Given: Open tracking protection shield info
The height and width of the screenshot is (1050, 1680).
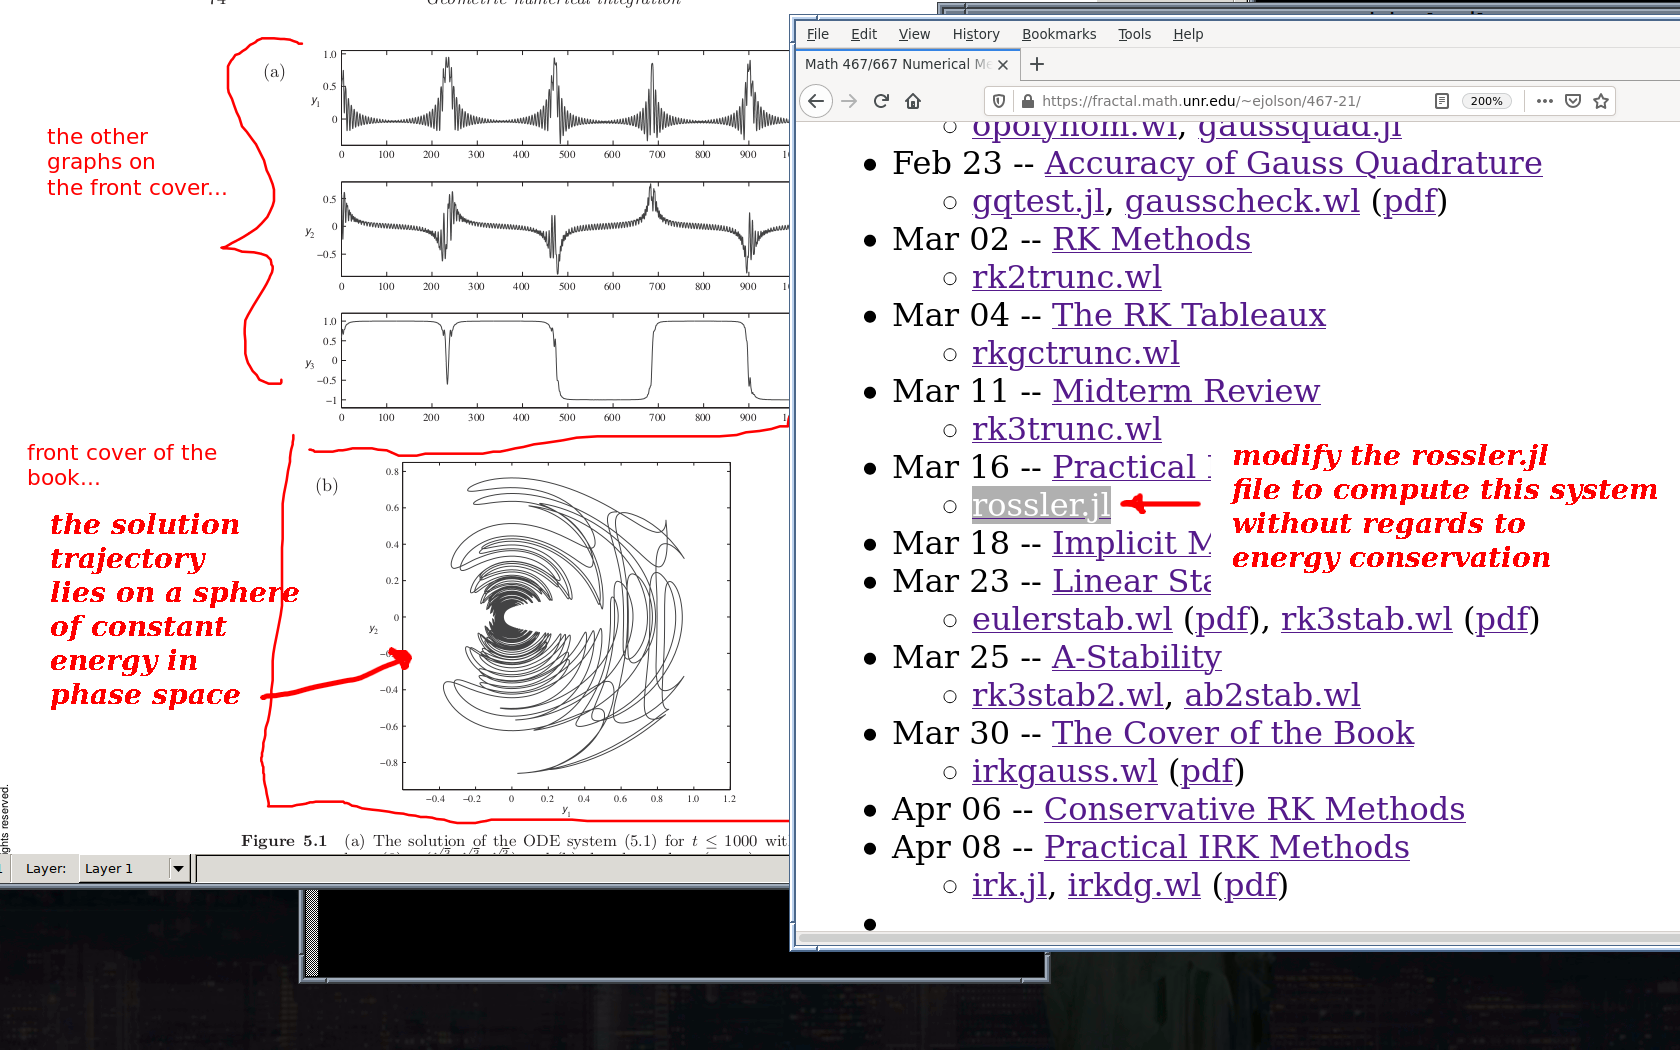Looking at the screenshot, I should click(998, 101).
